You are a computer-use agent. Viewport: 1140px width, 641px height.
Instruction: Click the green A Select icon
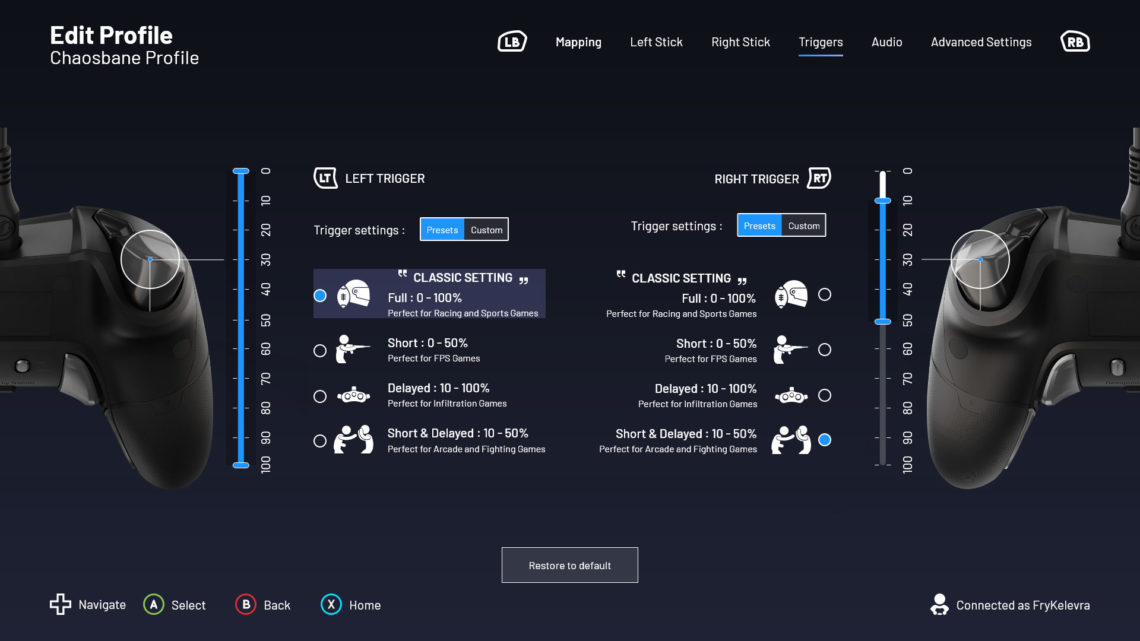click(x=153, y=604)
